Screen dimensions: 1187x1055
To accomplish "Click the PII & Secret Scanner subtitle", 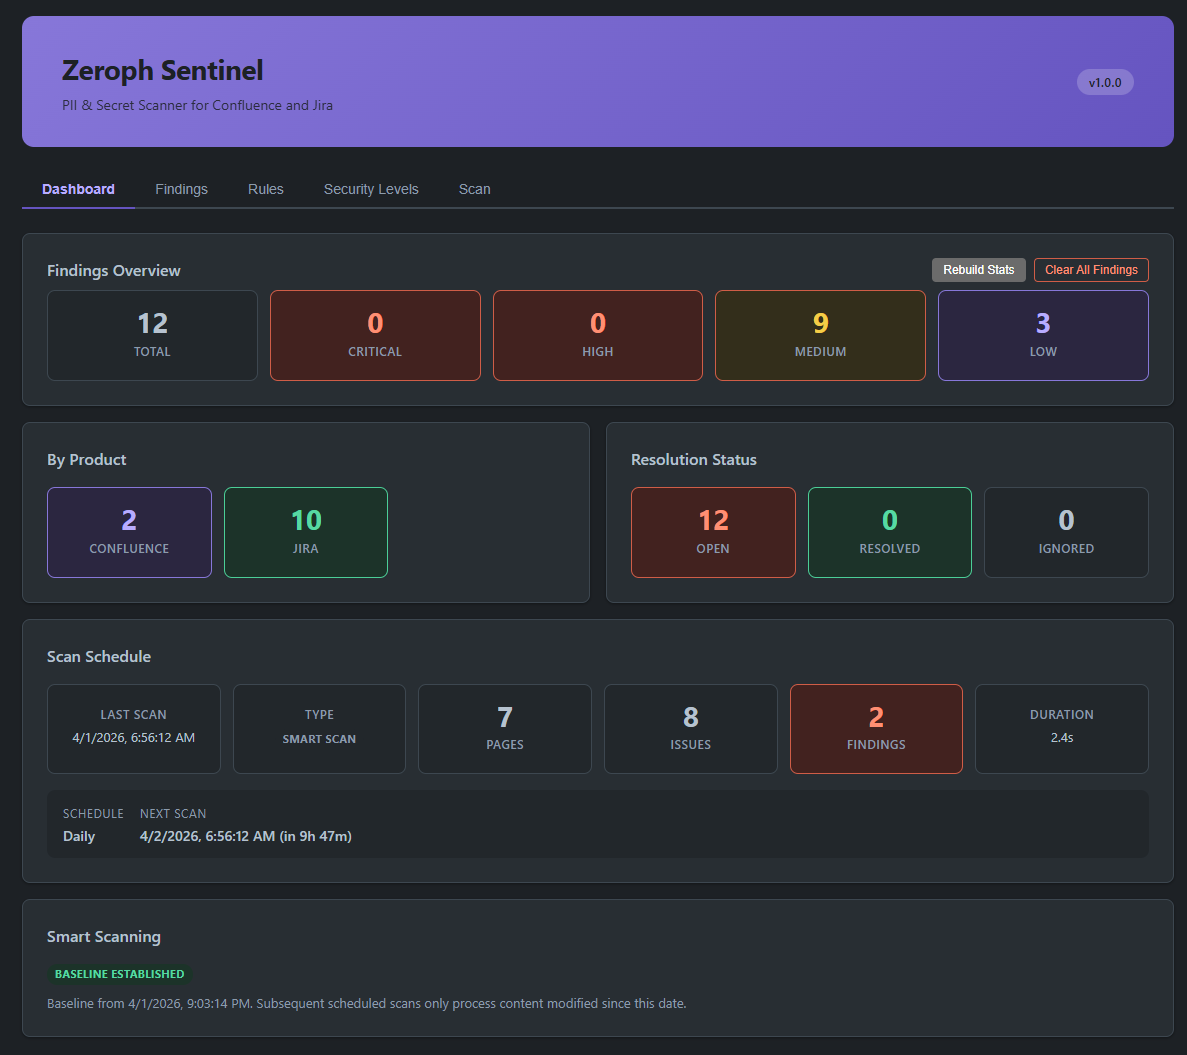I will (x=197, y=105).
